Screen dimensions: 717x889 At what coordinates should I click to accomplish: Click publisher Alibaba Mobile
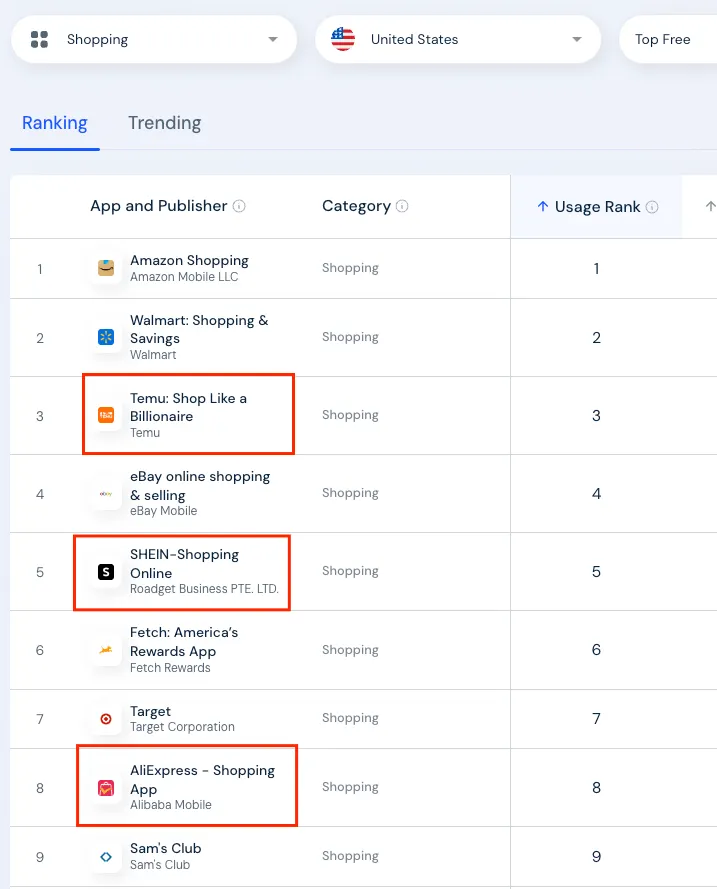(x=171, y=805)
